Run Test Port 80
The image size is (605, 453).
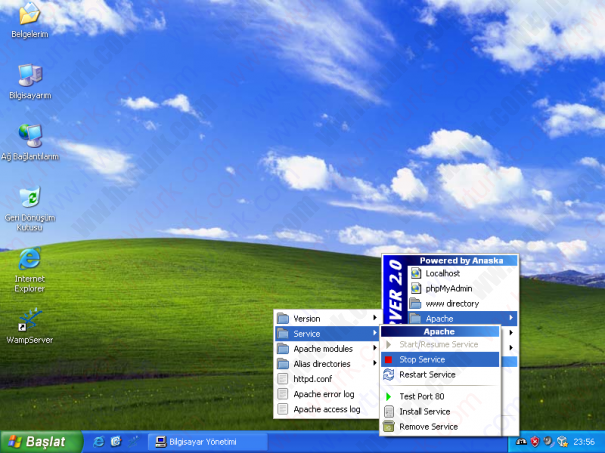pos(440,396)
